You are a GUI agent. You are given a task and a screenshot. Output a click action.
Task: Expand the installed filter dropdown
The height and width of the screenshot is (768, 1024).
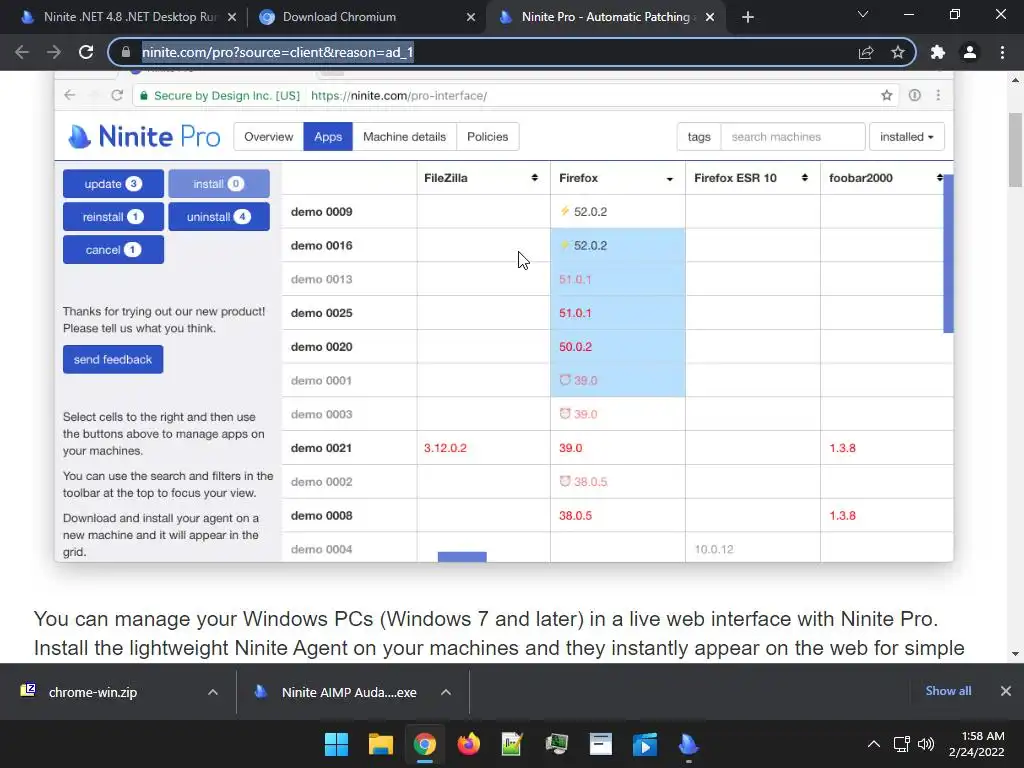click(906, 136)
